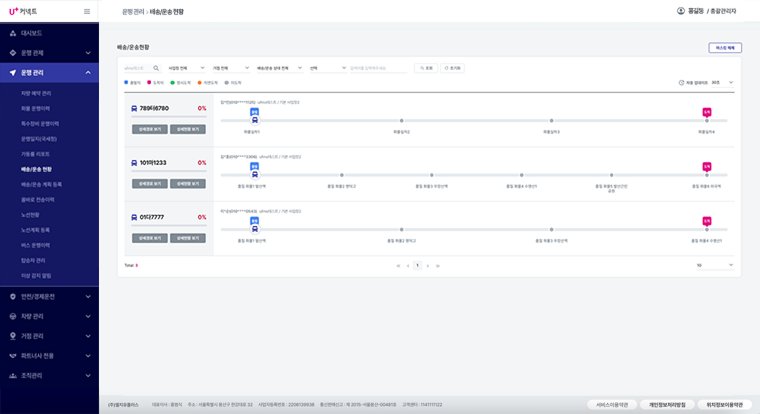This screenshot has width=760, height=414.
Task: Open 노선현황 in the sidebar
Action: point(30,215)
